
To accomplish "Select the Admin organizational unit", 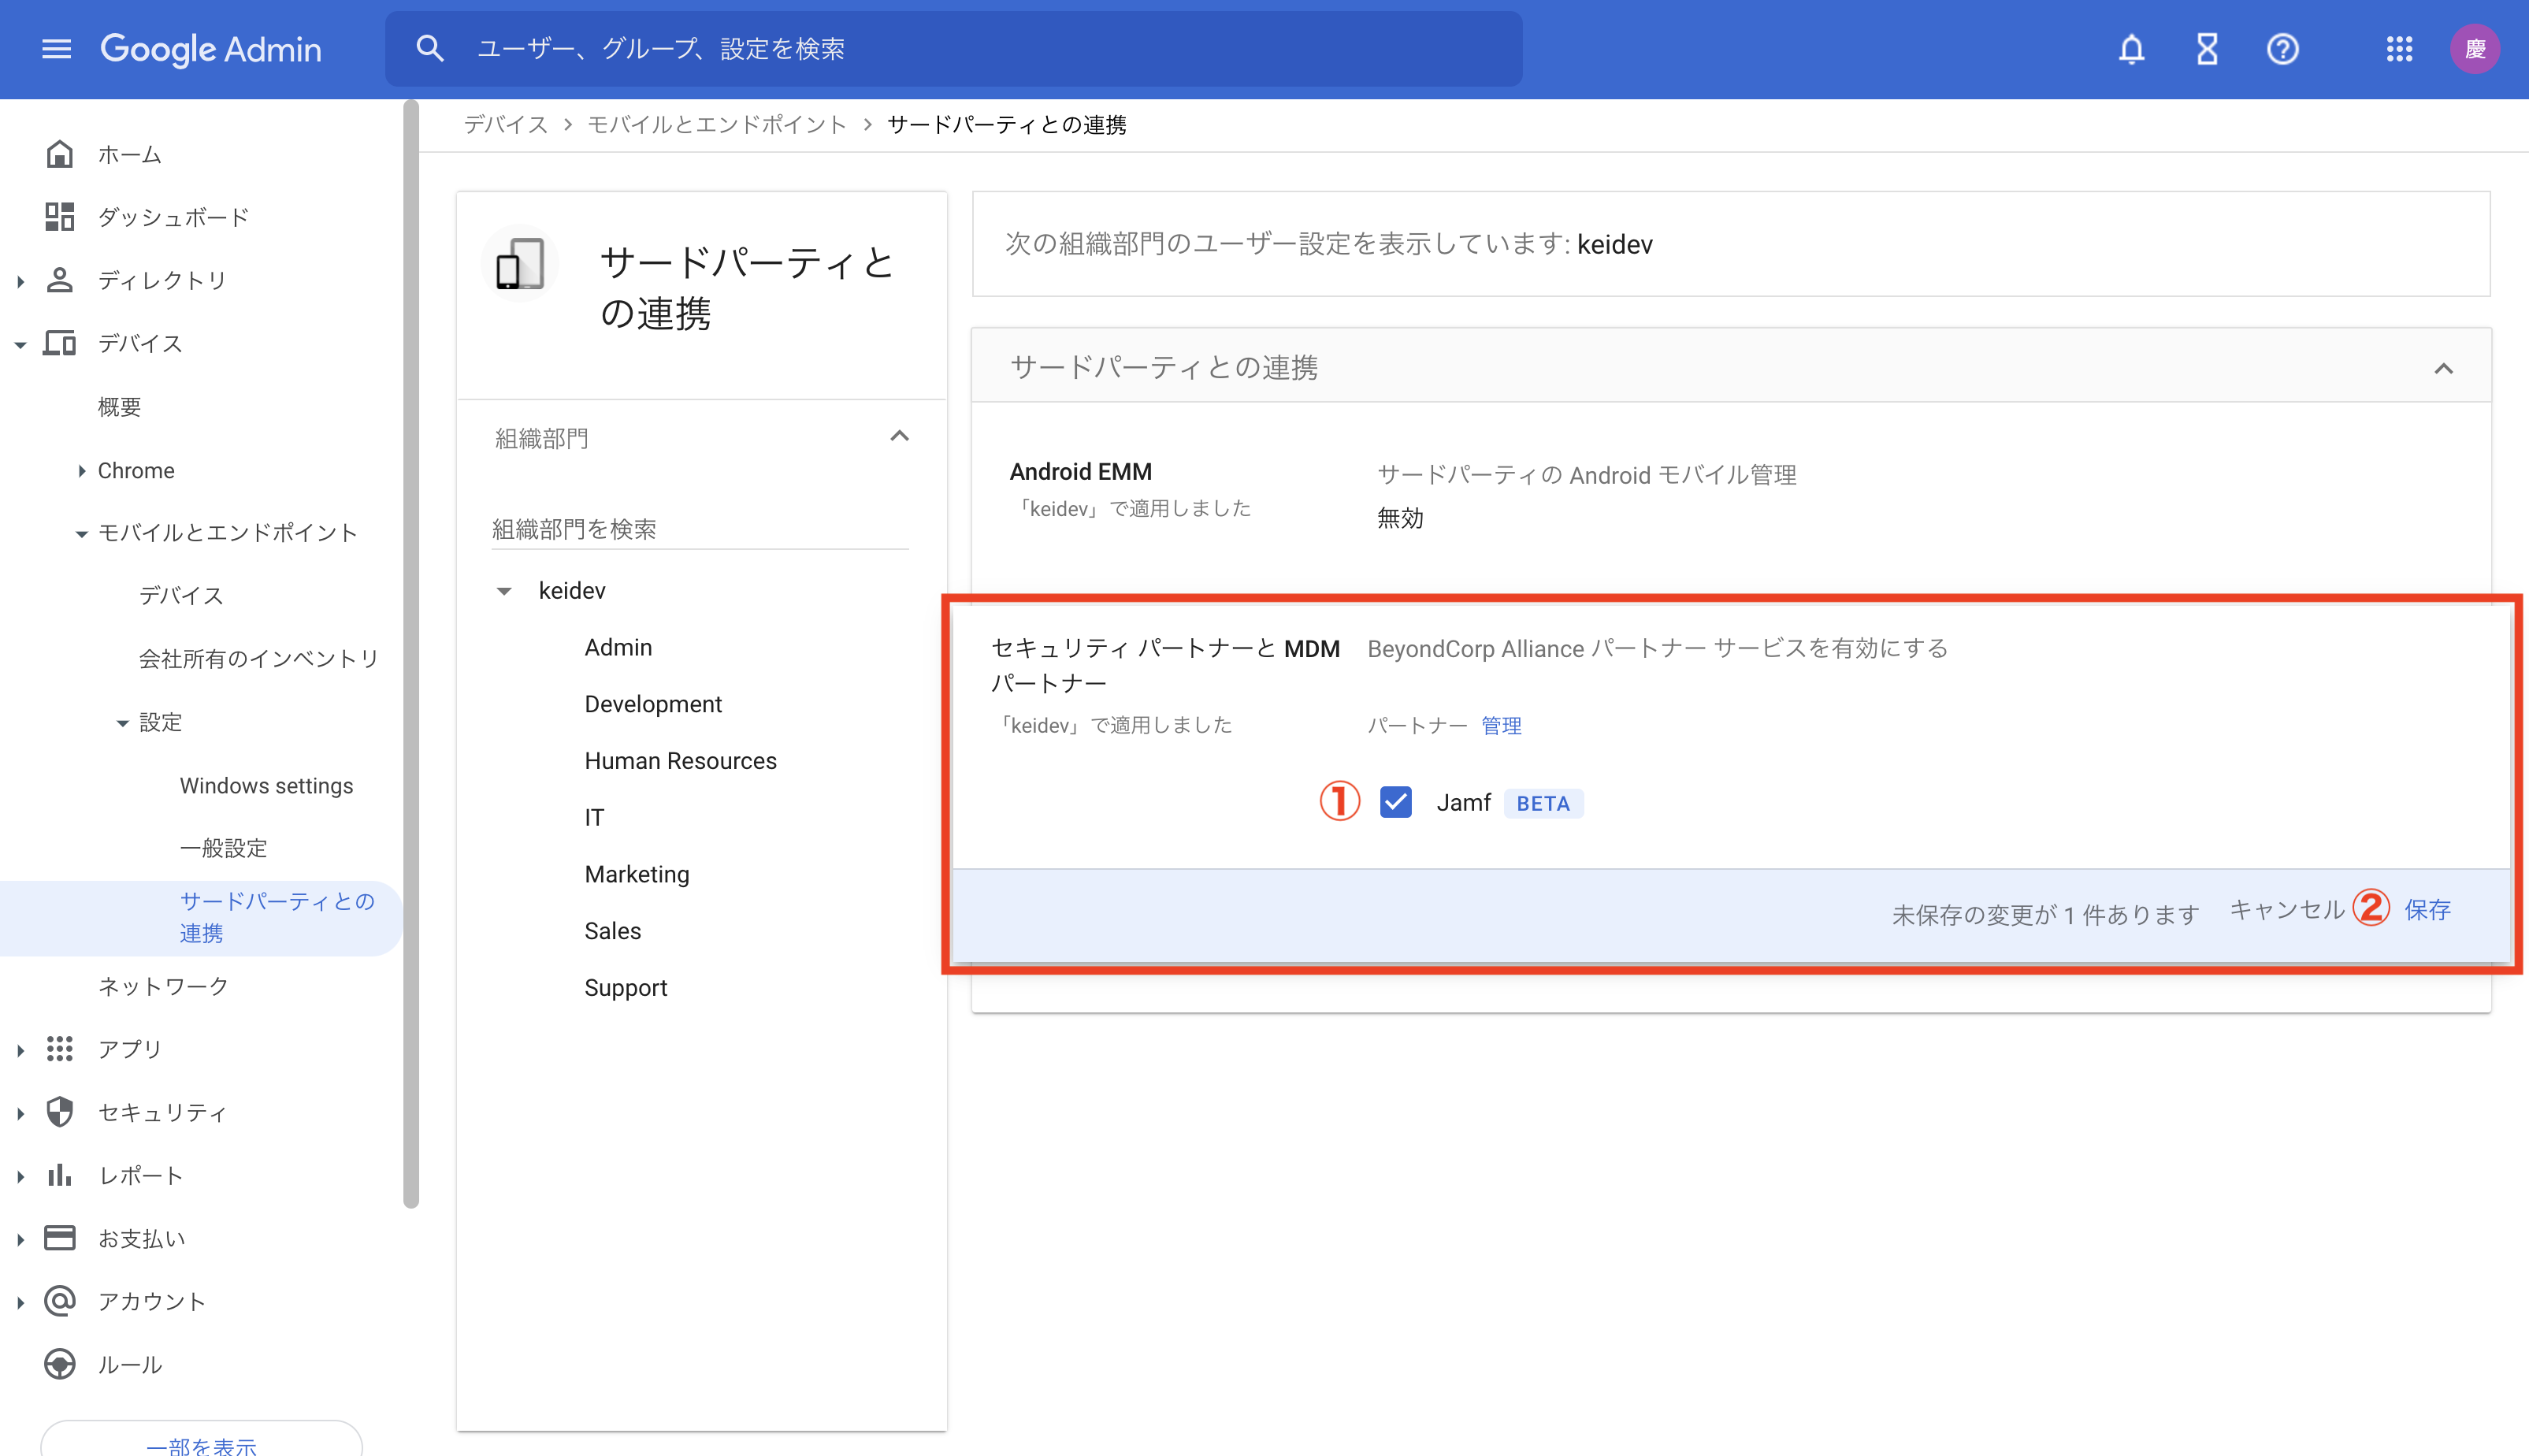I will click(x=618, y=647).
